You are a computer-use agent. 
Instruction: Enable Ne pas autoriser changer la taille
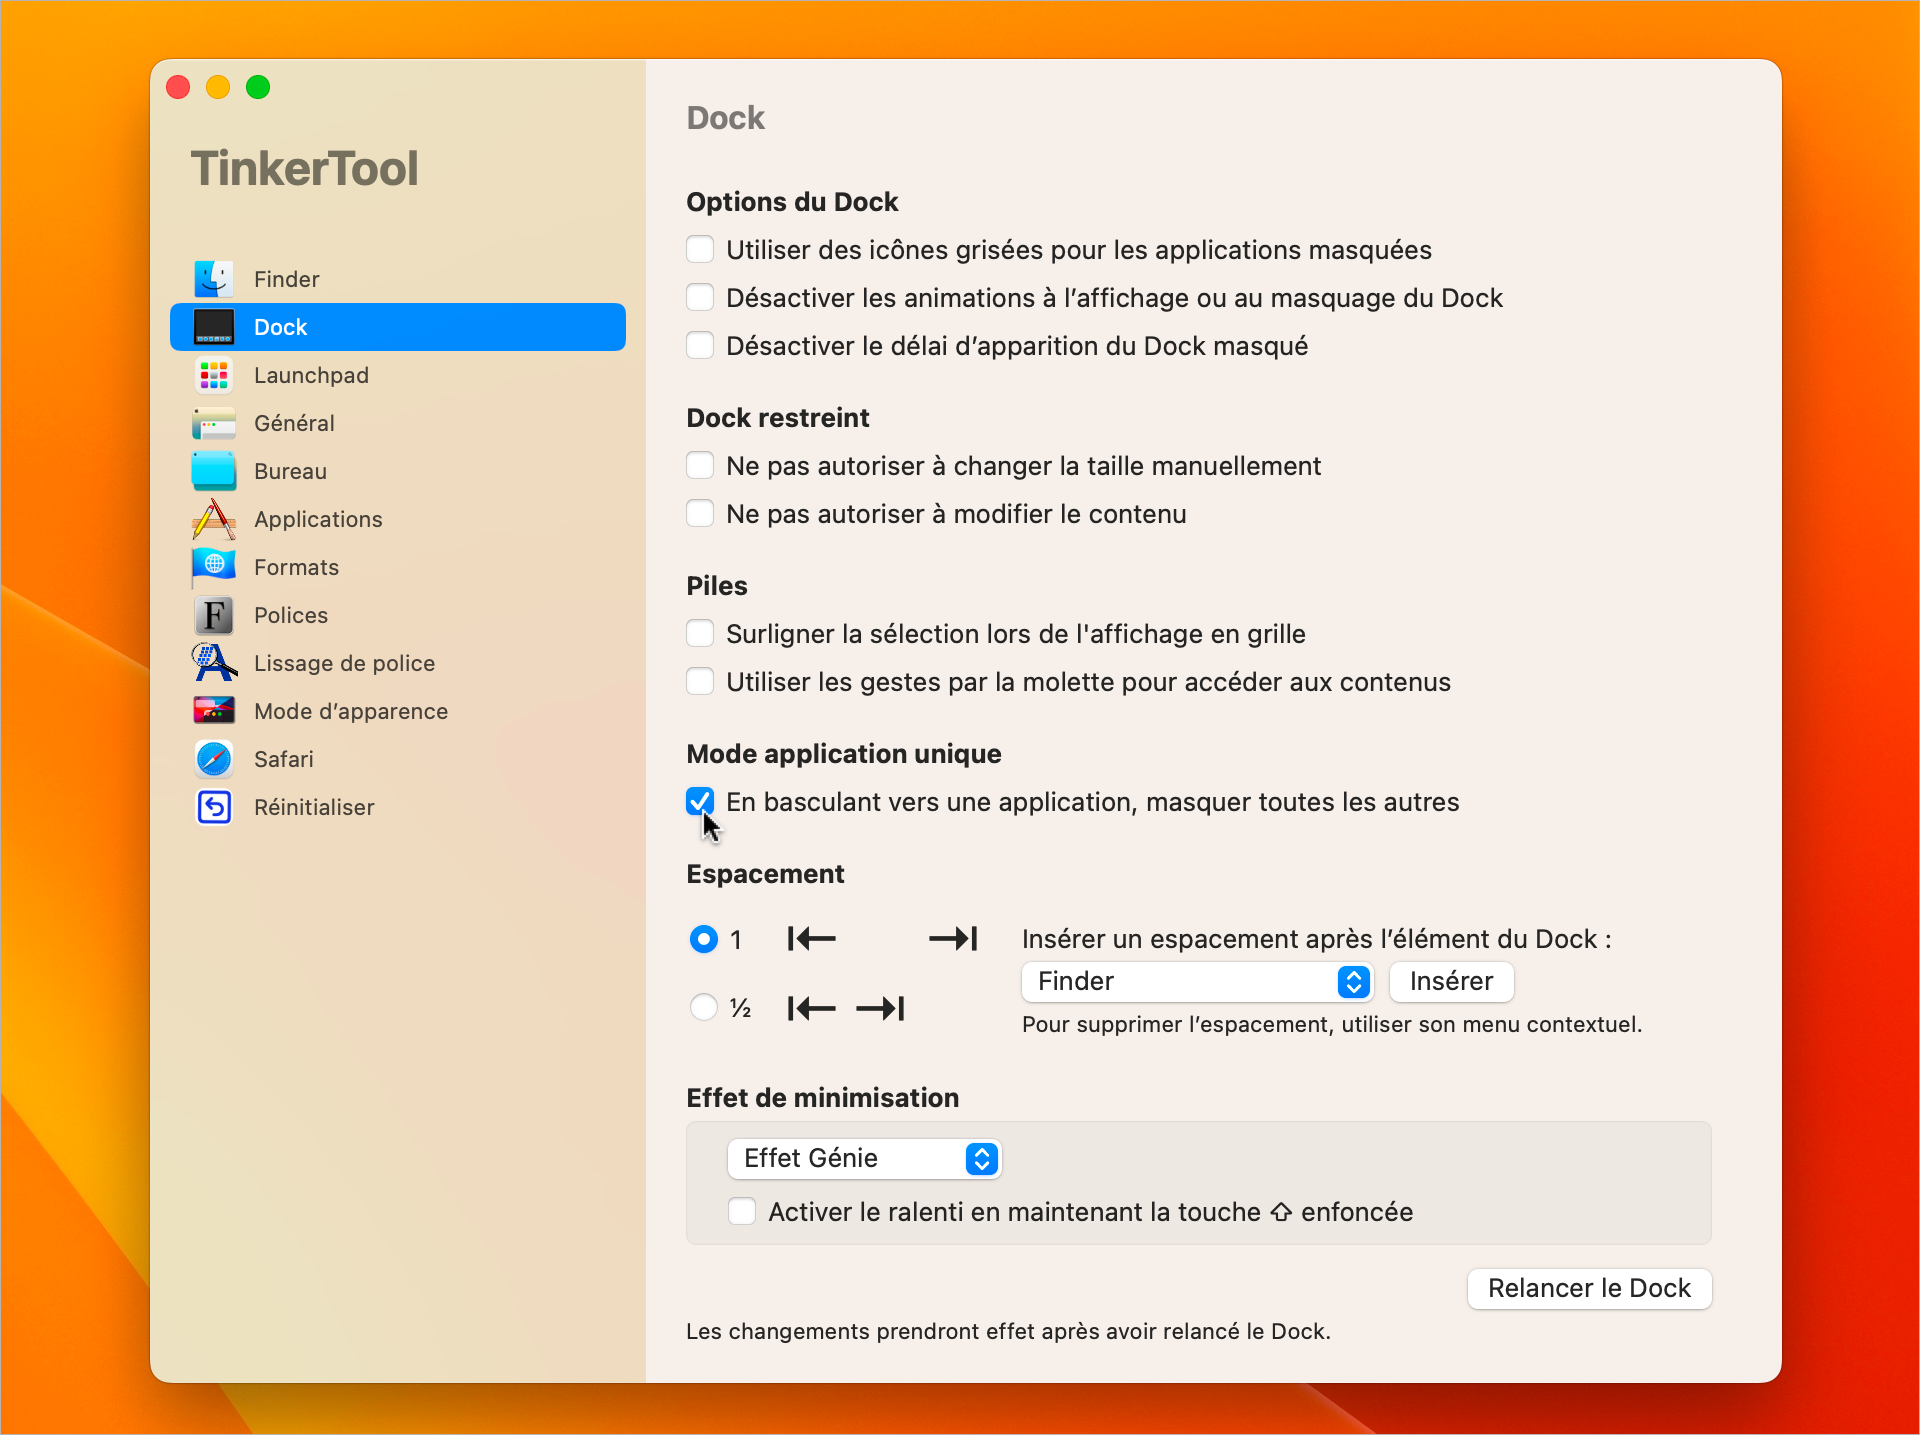pos(700,465)
